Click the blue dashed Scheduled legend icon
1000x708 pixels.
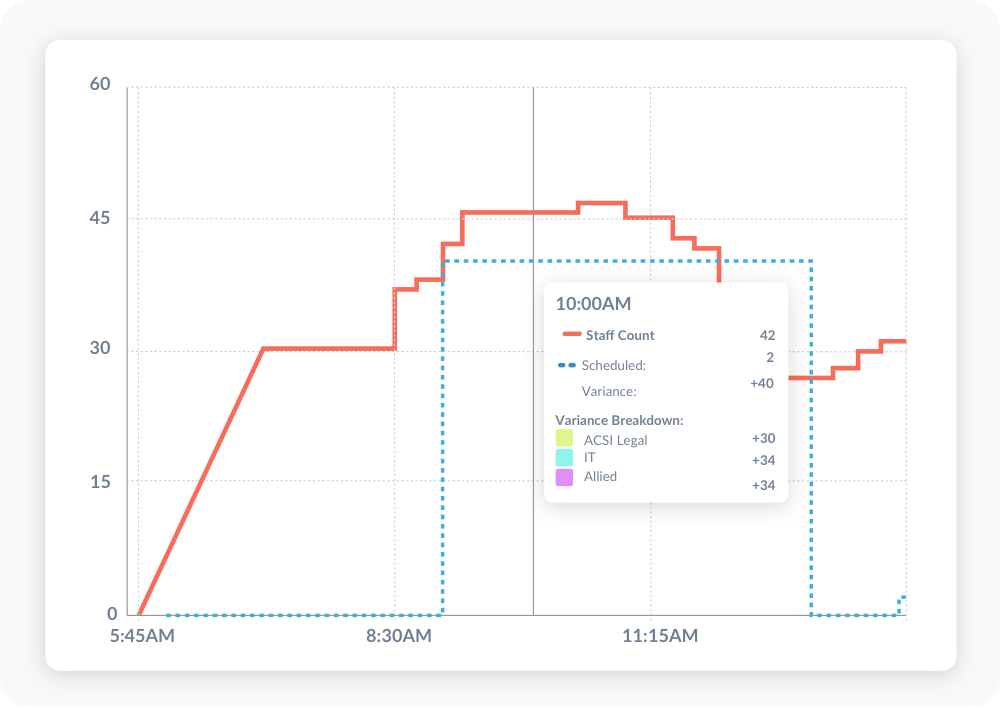coord(567,365)
